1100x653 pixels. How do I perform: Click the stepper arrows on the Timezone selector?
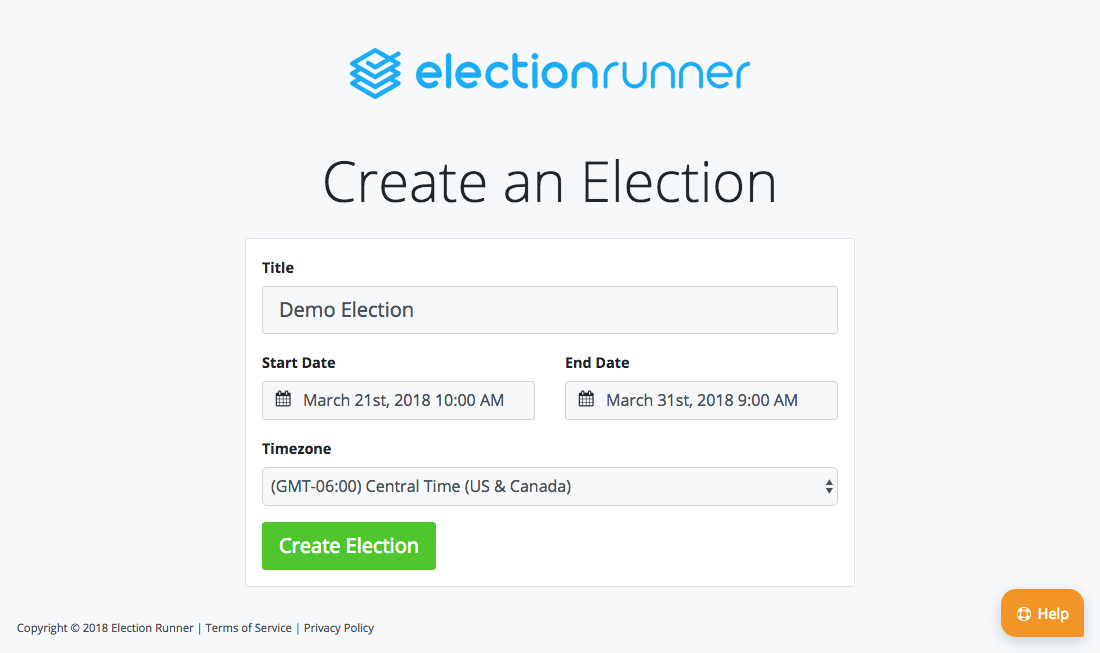click(828, 486)
